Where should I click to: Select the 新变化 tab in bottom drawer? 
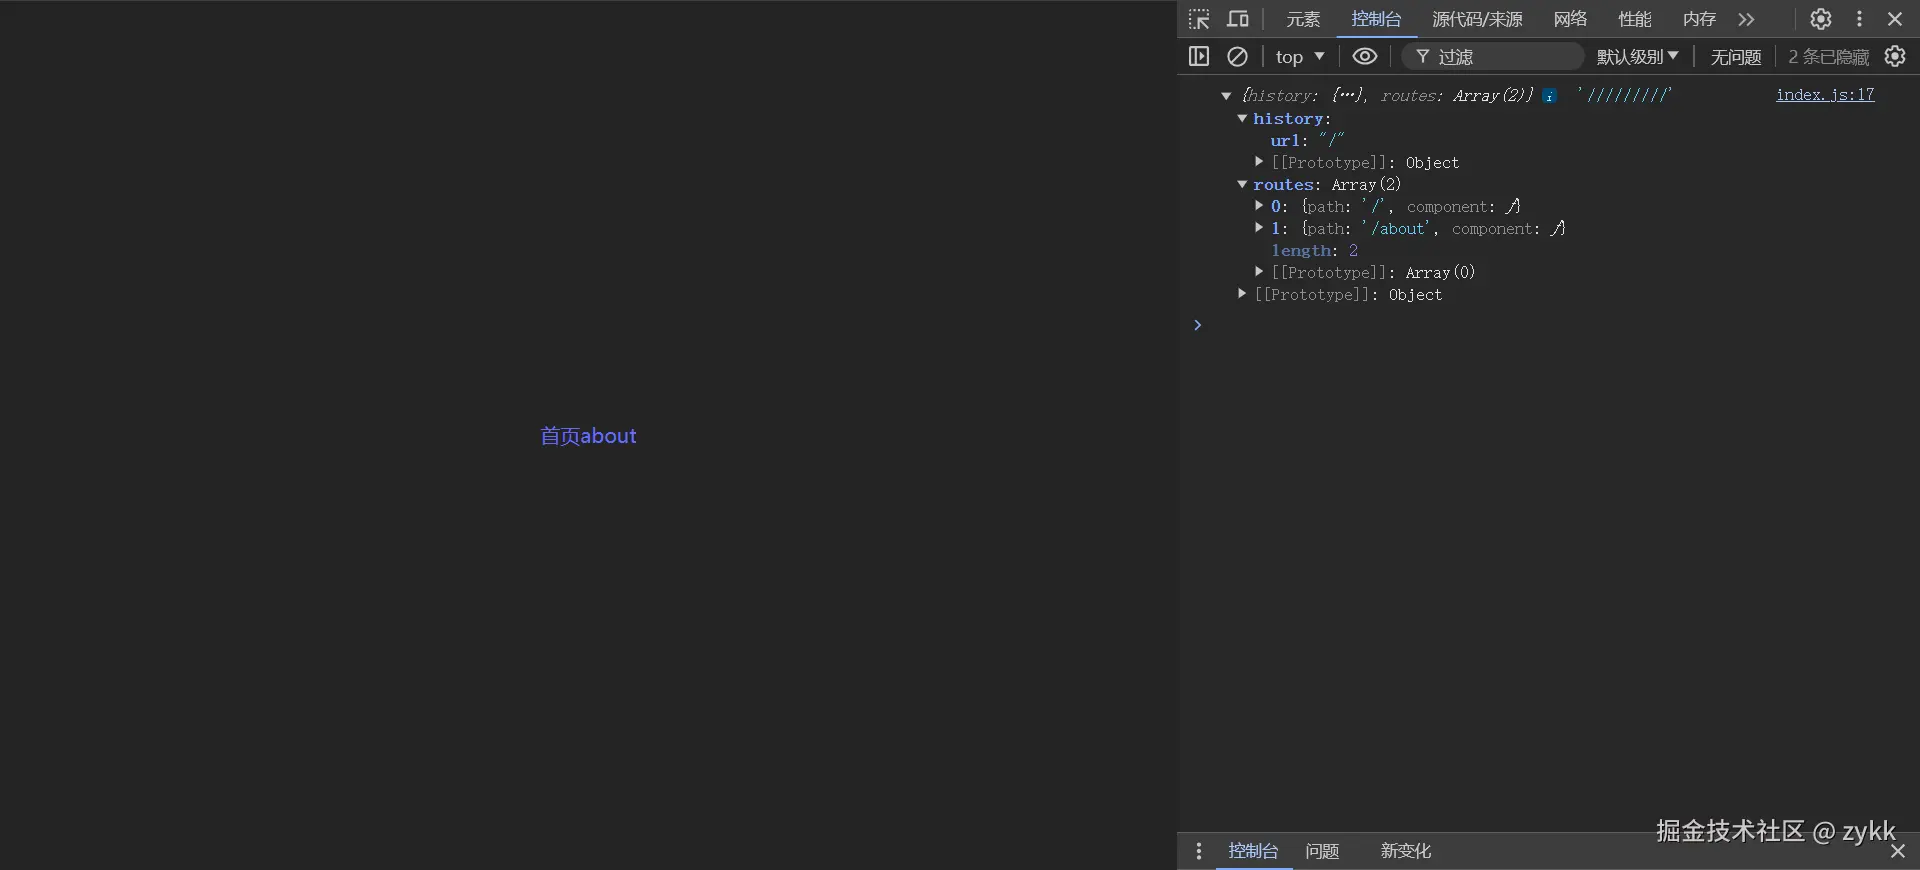(1405, 851)
